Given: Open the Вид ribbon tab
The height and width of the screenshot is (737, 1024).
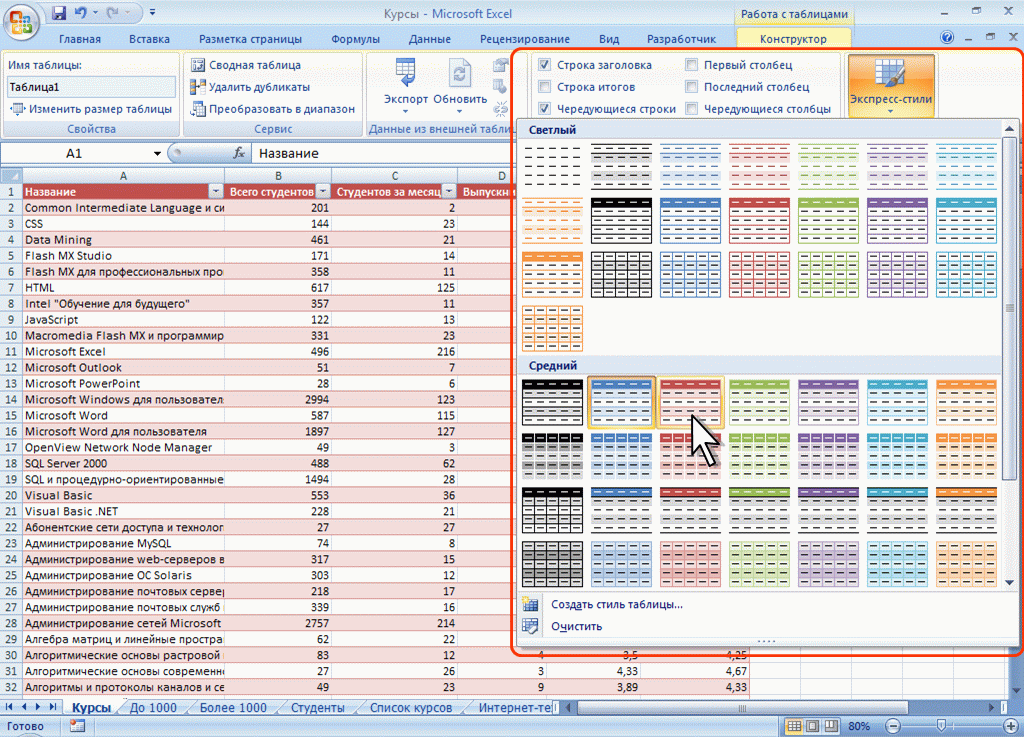Looking at the screenshot, I should click(609, 39).
